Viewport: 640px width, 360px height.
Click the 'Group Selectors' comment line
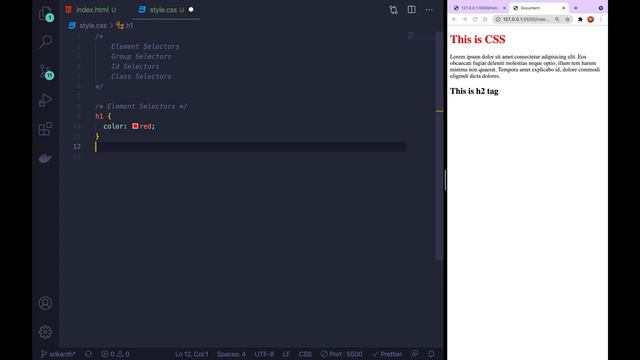click(141, 56)
